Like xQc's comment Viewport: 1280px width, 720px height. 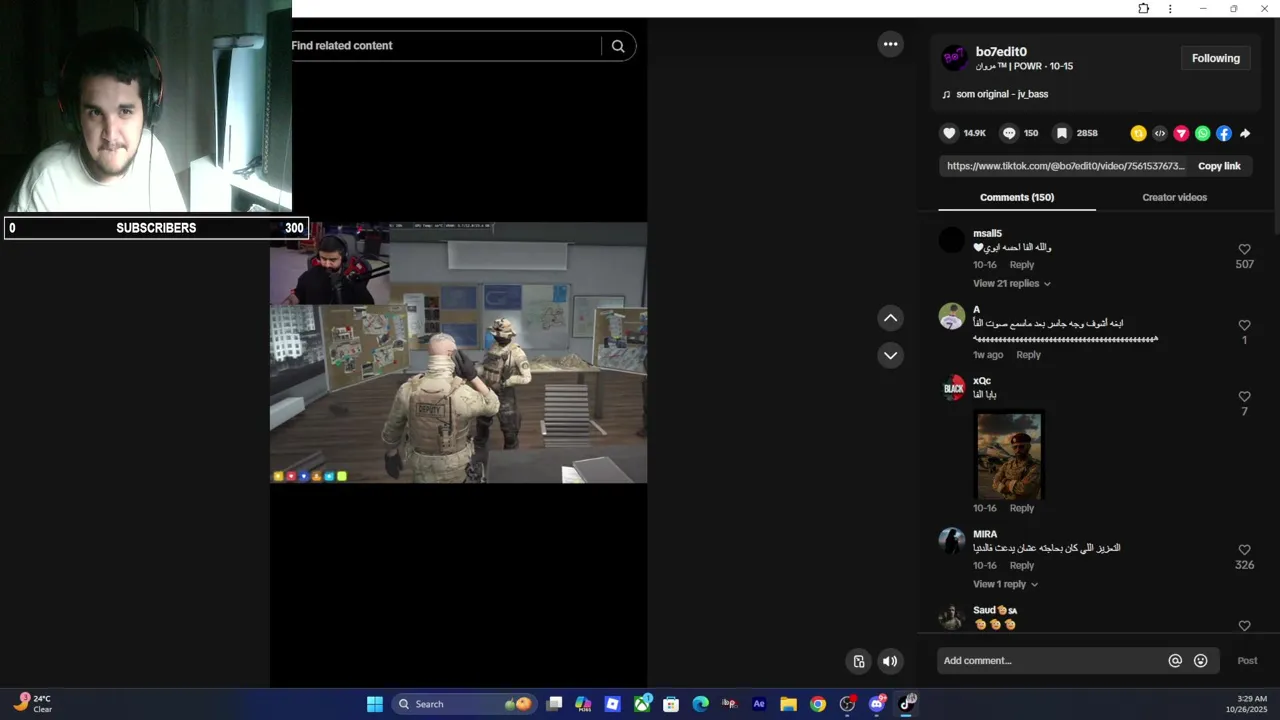point(1244,397)
